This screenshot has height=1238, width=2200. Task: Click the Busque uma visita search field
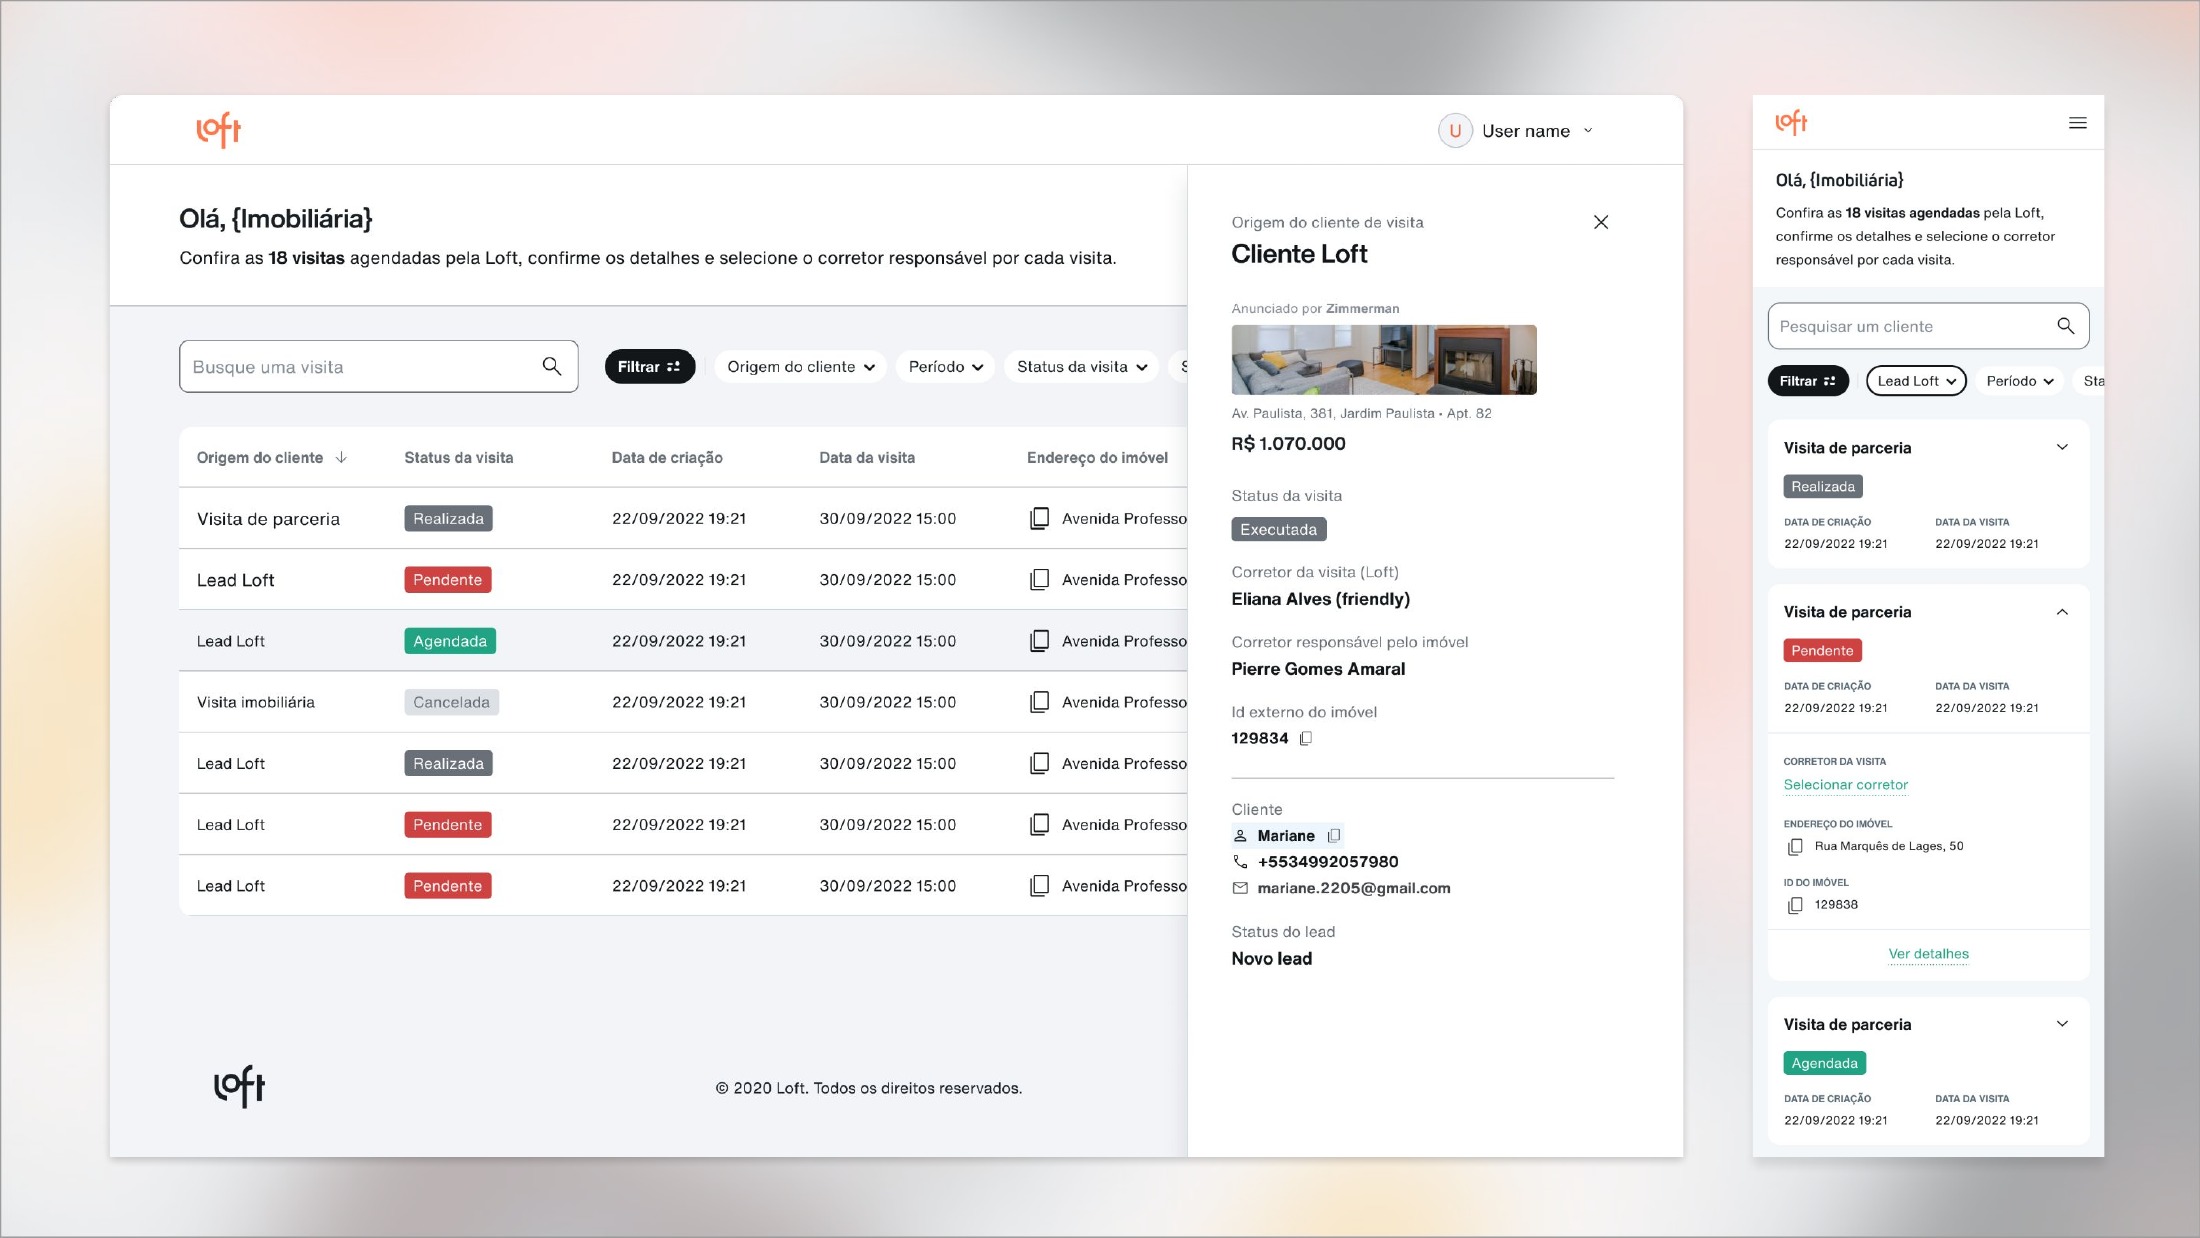coord(379,367)
